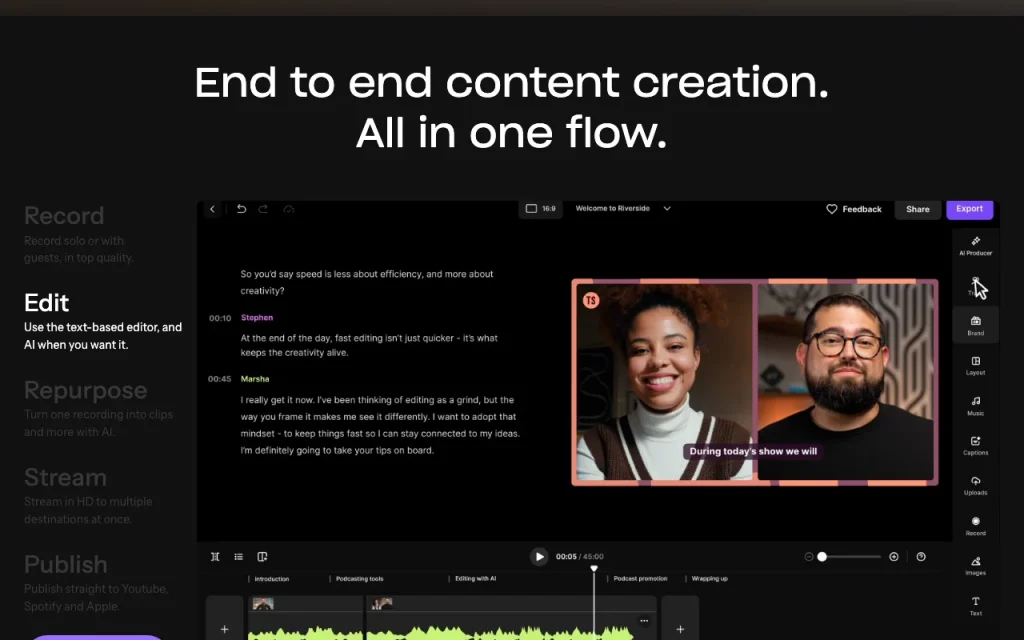Screen dimensions: 1024x640
Task: Click the redo arrow icon
Action: (x=263, y=209)
